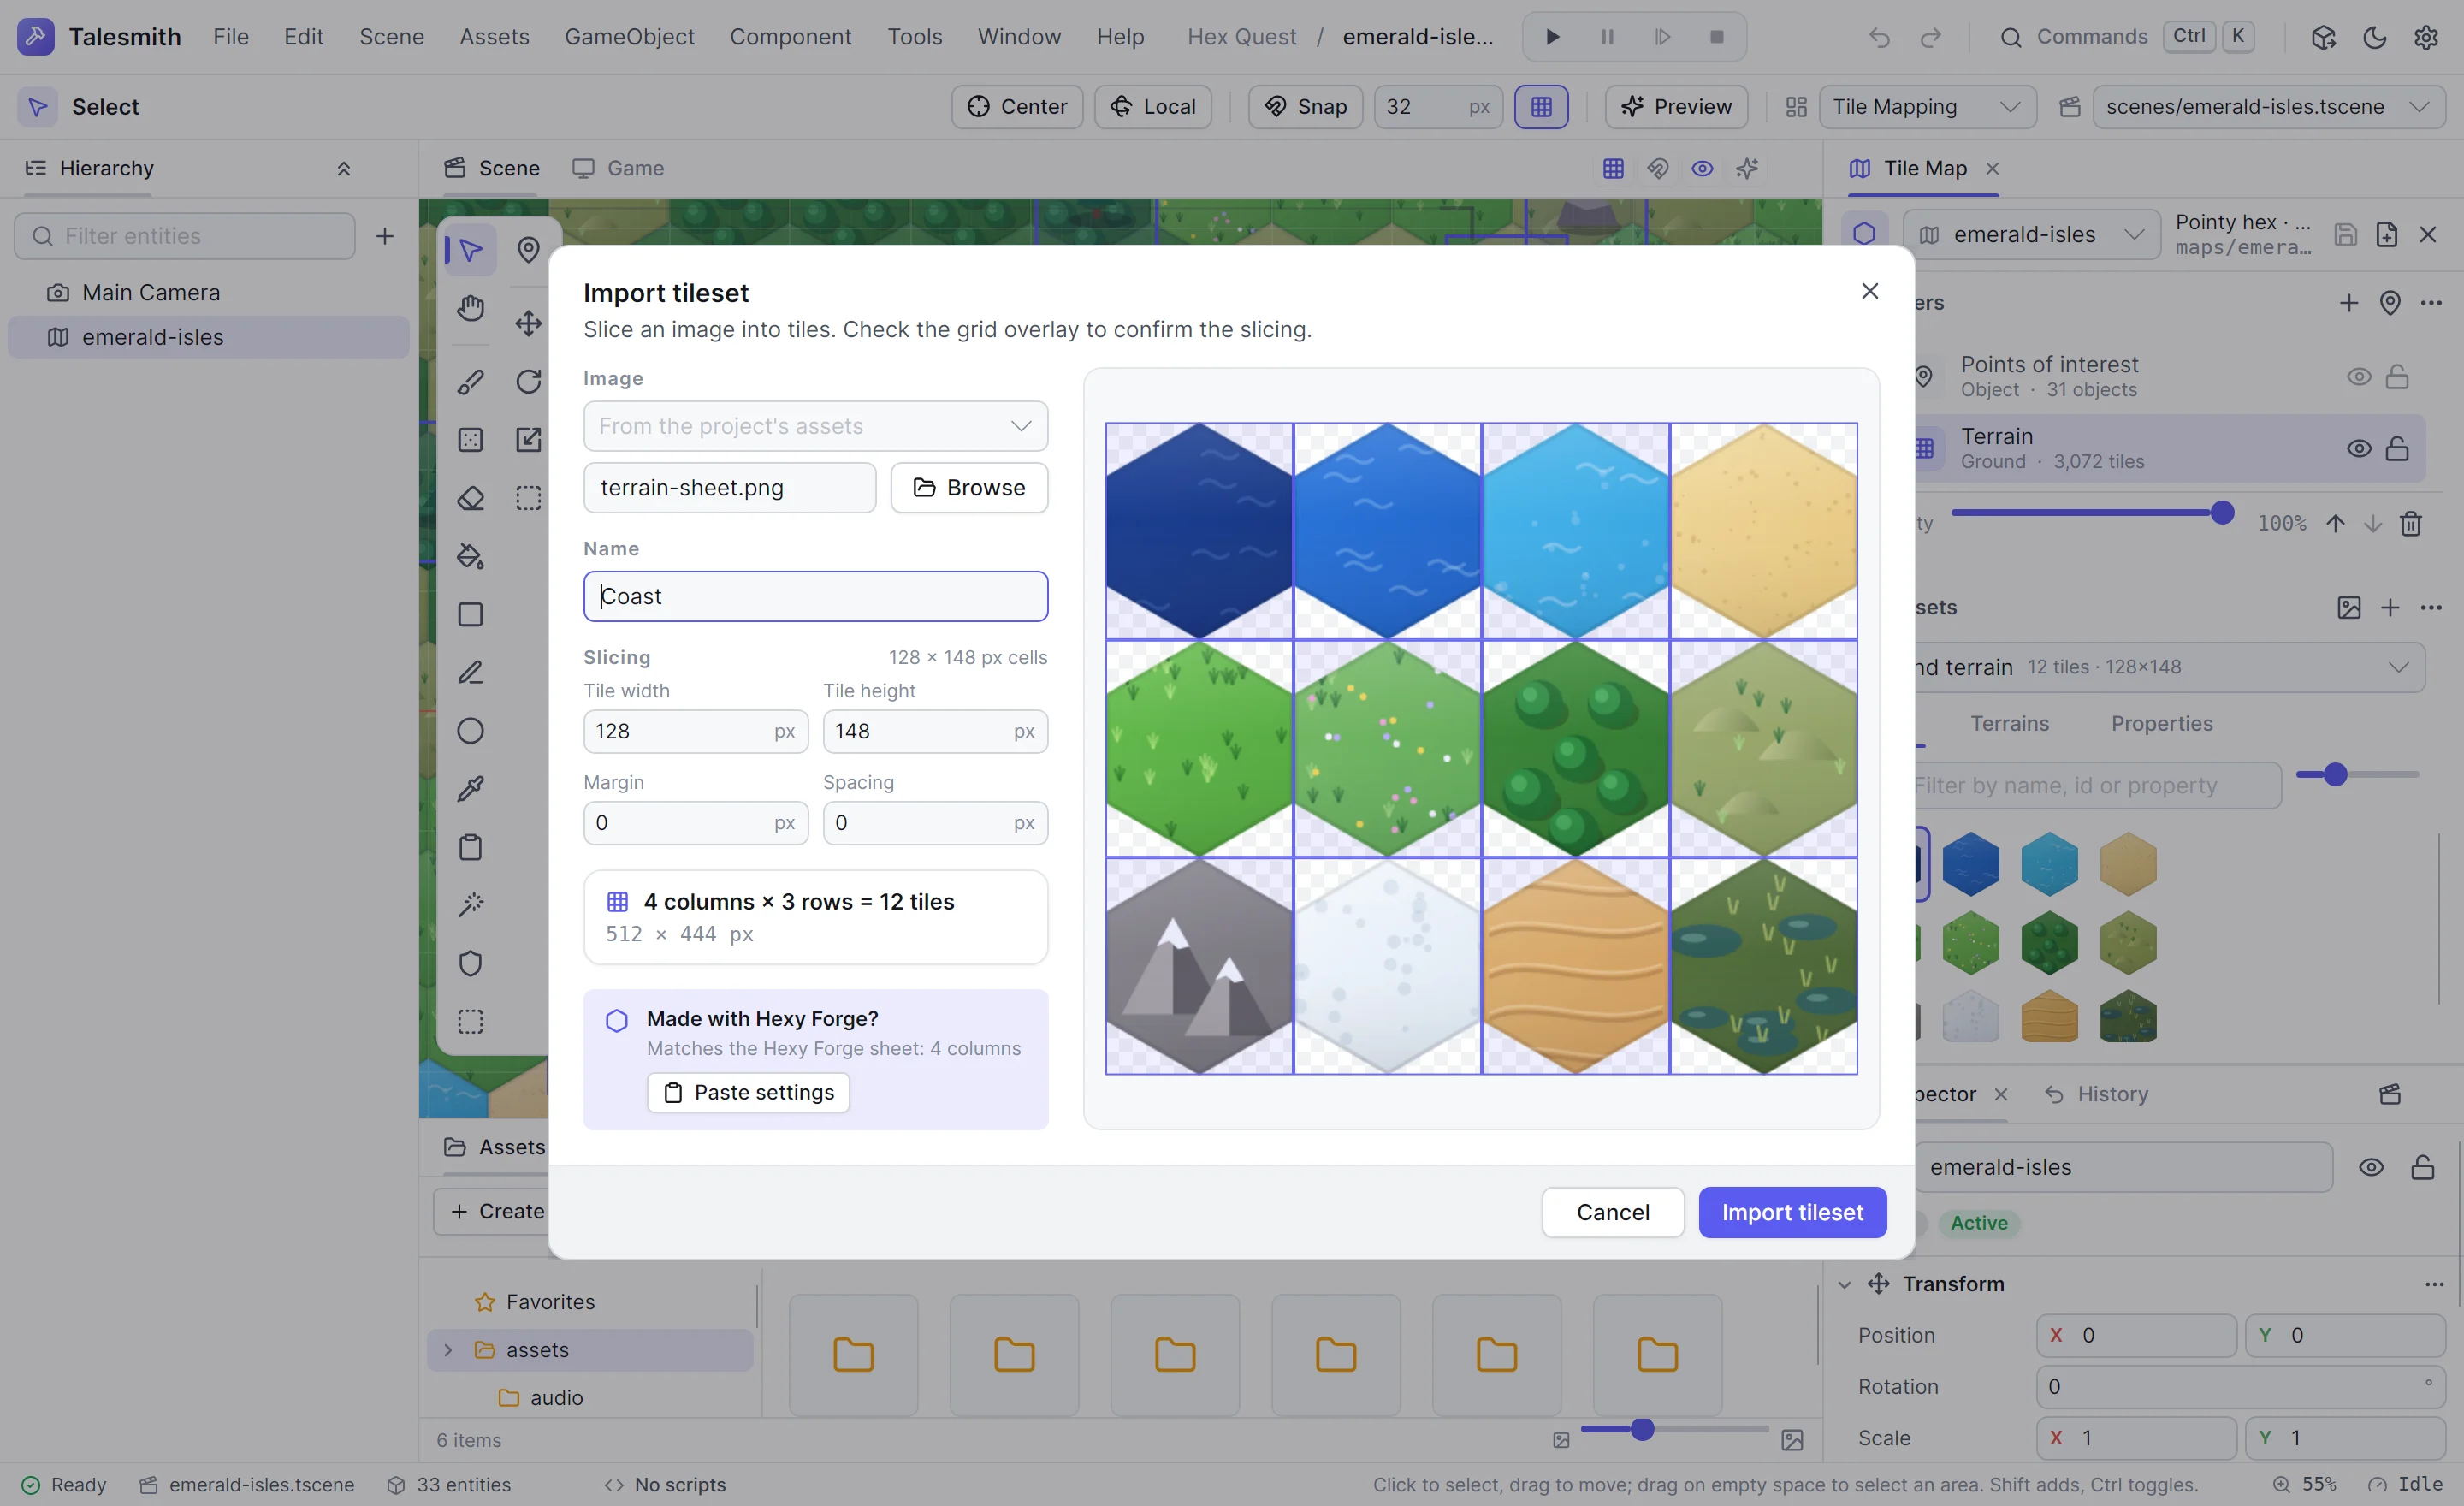Switch to the History tab
2464x1506 pixels.
point(2096,1094)
